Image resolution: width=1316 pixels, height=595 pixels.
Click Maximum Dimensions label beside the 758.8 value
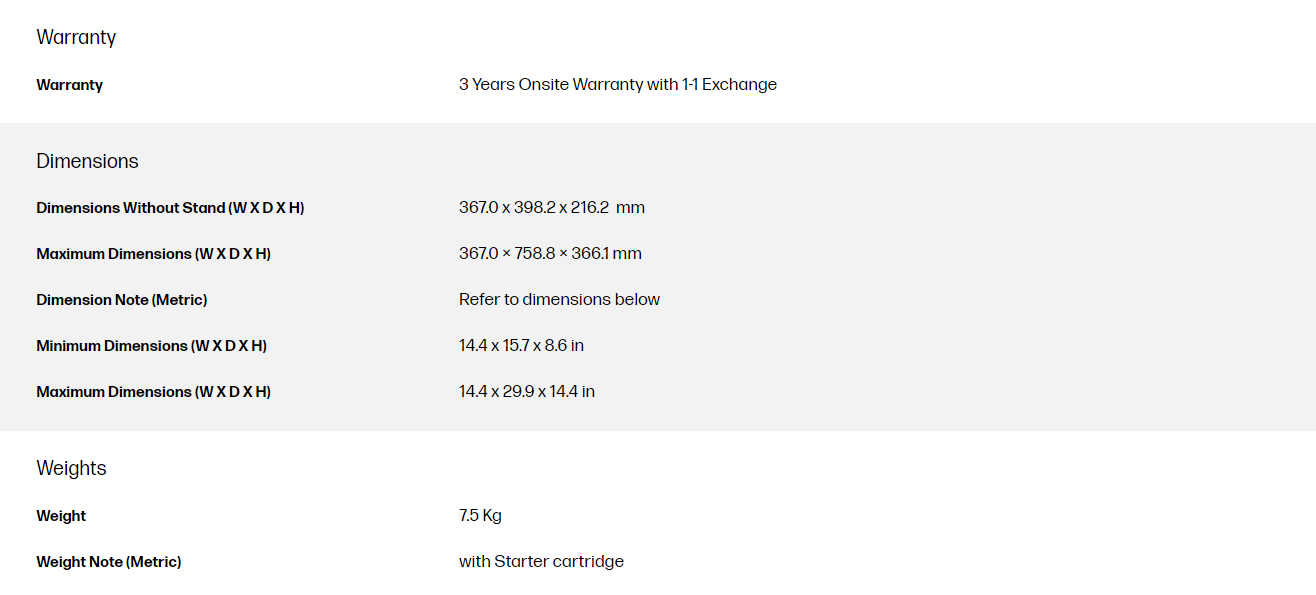pyautogui.click(x=153, y=254)
